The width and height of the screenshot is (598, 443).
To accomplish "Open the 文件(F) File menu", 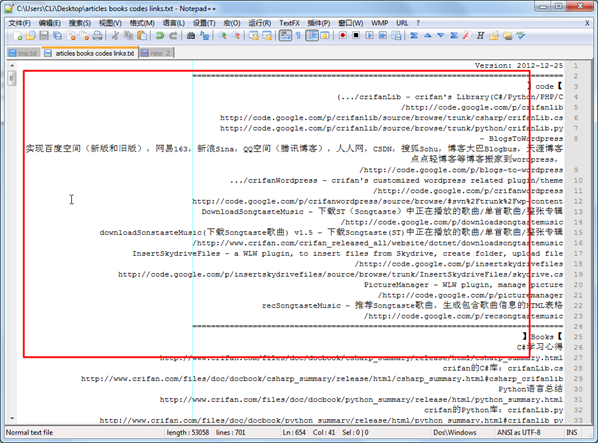I will pos(19,23).
